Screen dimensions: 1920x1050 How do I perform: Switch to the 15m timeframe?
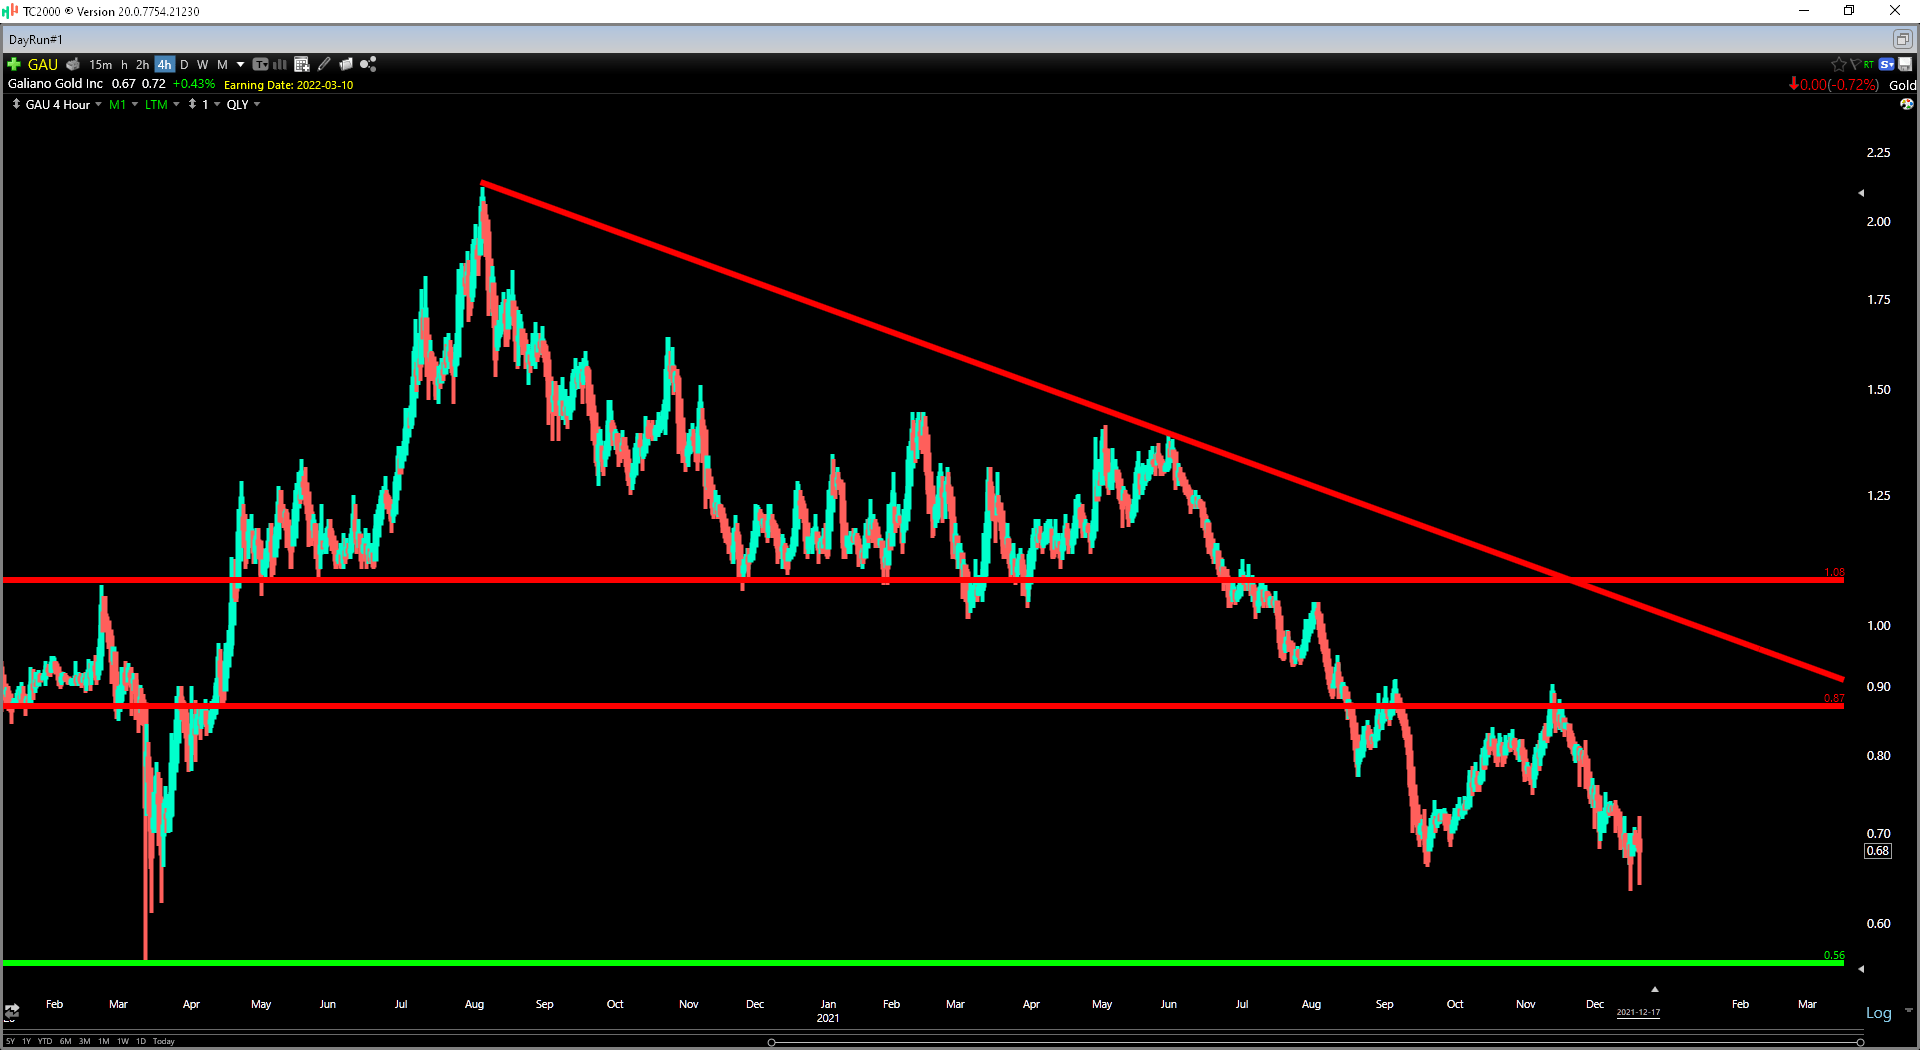pyautogui.click(x=101, y=64)
